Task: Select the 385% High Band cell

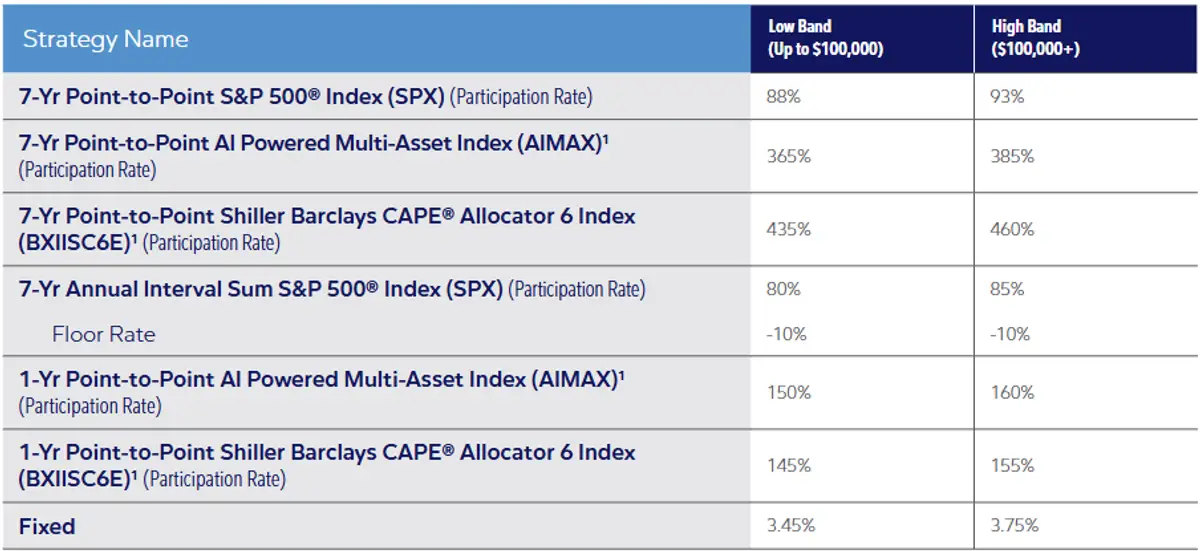Action: [x=1012, y=157]
